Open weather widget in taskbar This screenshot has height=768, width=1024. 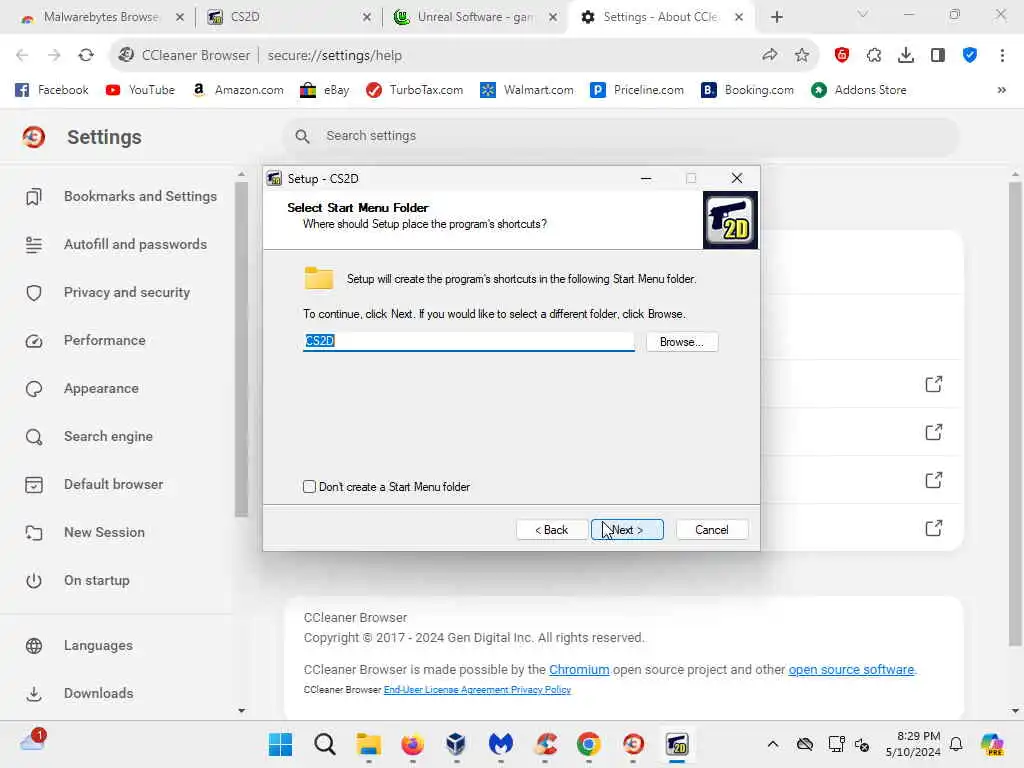point(31,741)
